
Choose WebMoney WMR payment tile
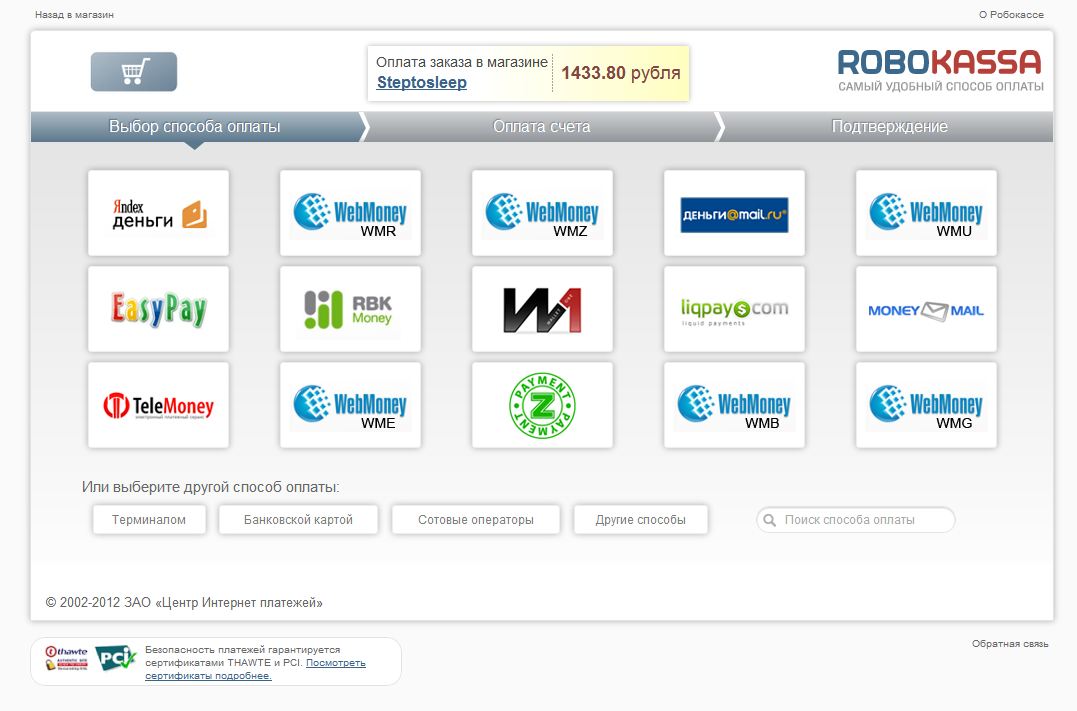(x=350, y=213)
